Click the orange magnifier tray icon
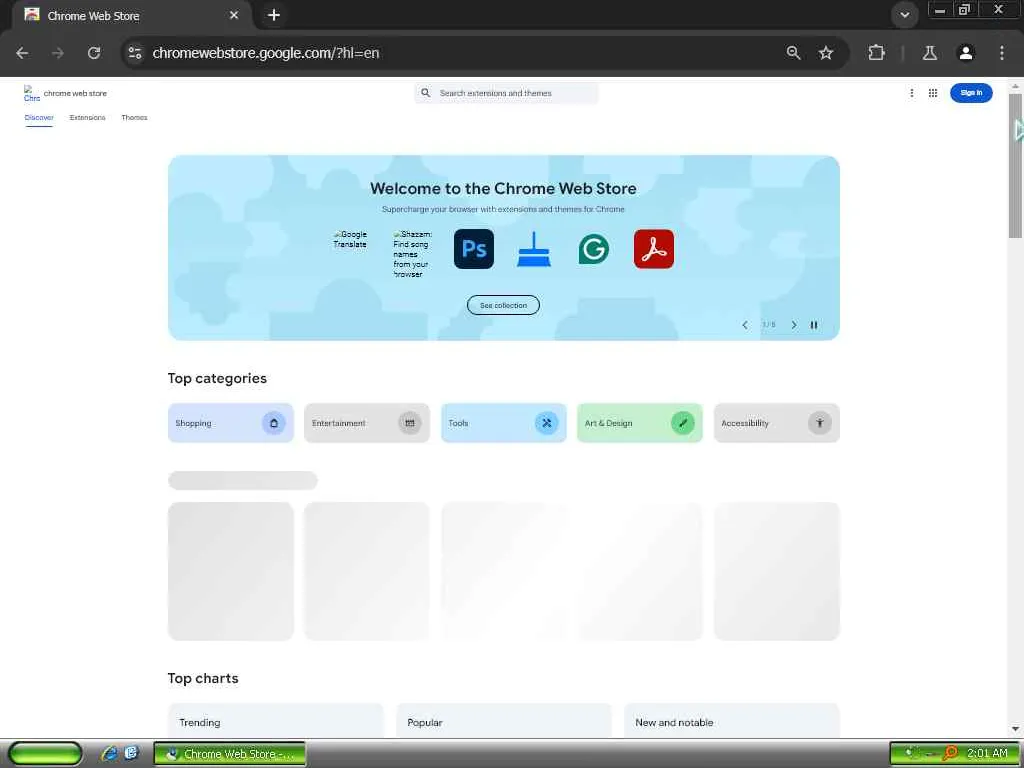Viewport: 1024px width, 768px height. (950, 754)
